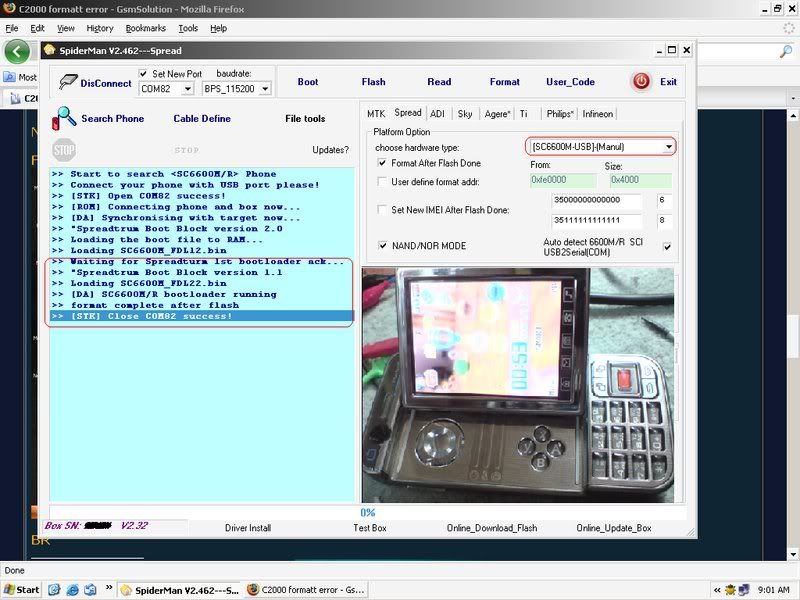The image size is (800, 600).
Task: Click the SpiderMan window title icon
Action: 49,50
